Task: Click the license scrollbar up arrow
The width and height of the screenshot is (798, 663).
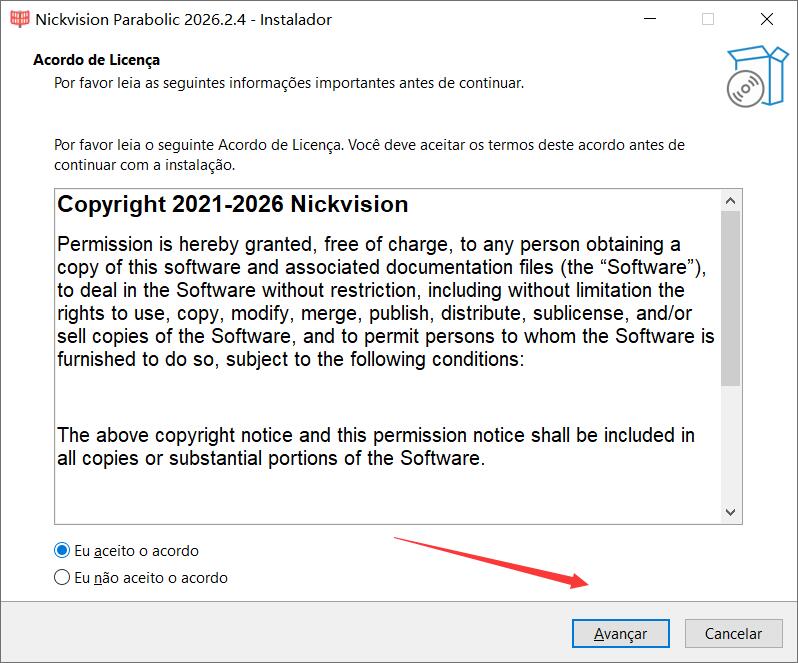Action: coord(730,201)
